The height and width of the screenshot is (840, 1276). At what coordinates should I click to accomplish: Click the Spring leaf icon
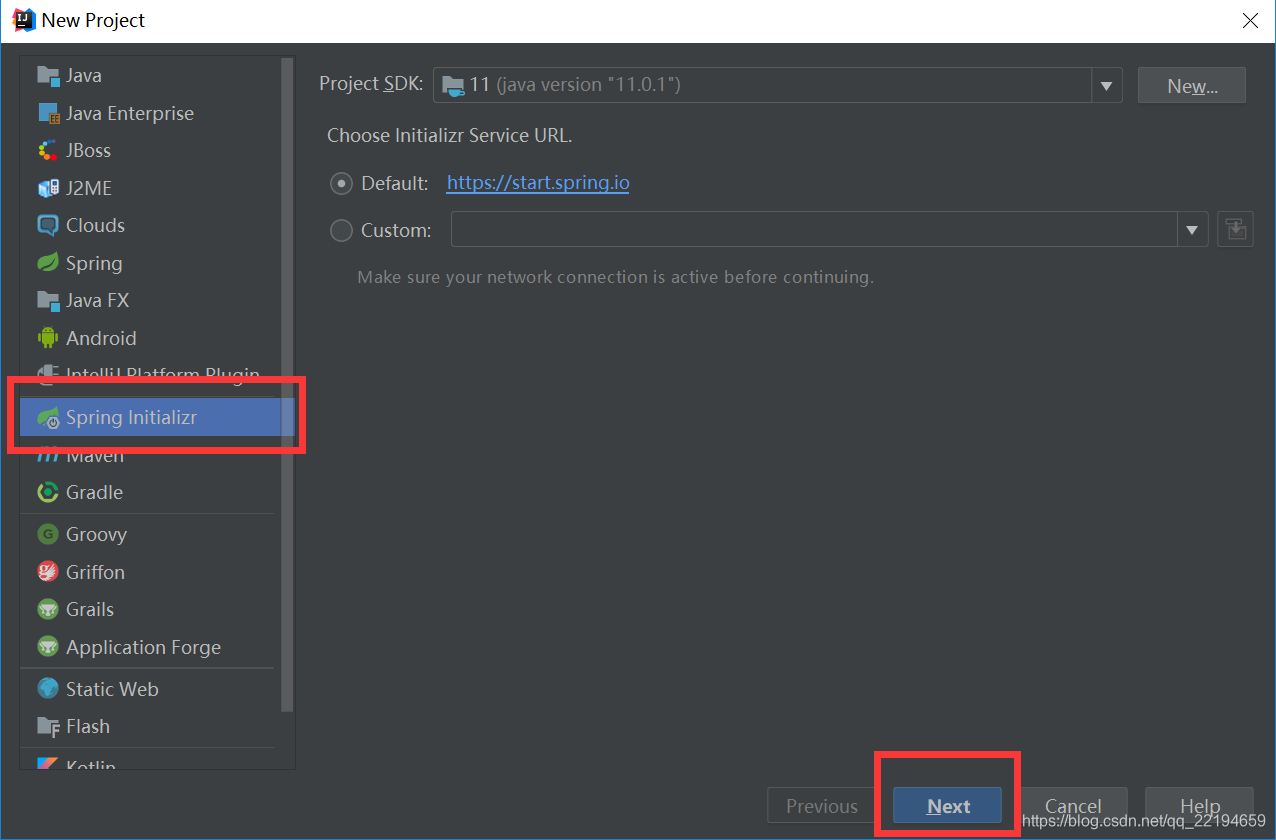point(48,263)
